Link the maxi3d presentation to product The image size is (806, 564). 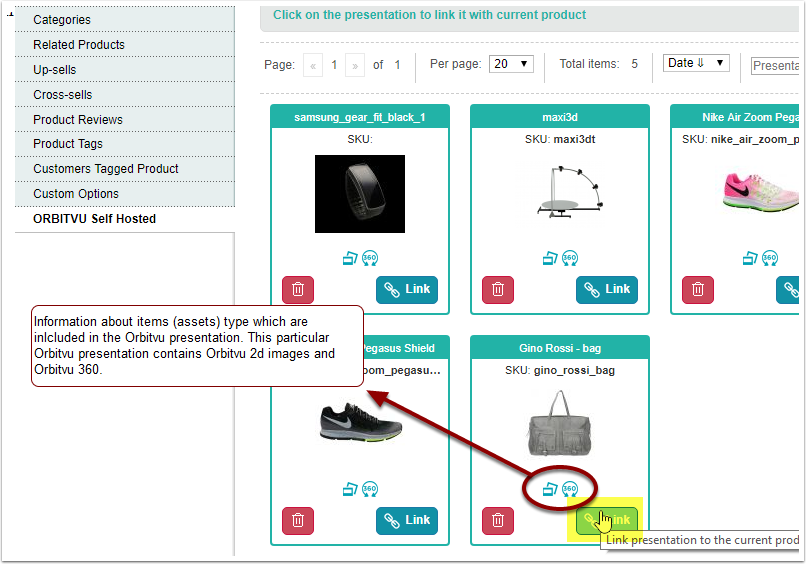[x=607, y=289]
